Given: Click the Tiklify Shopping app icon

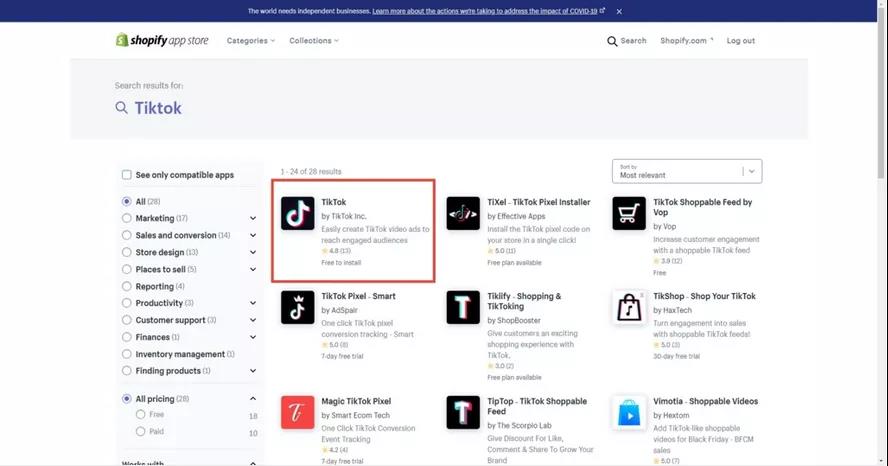Looking at the screenshot, I should (x=464, y=307).
